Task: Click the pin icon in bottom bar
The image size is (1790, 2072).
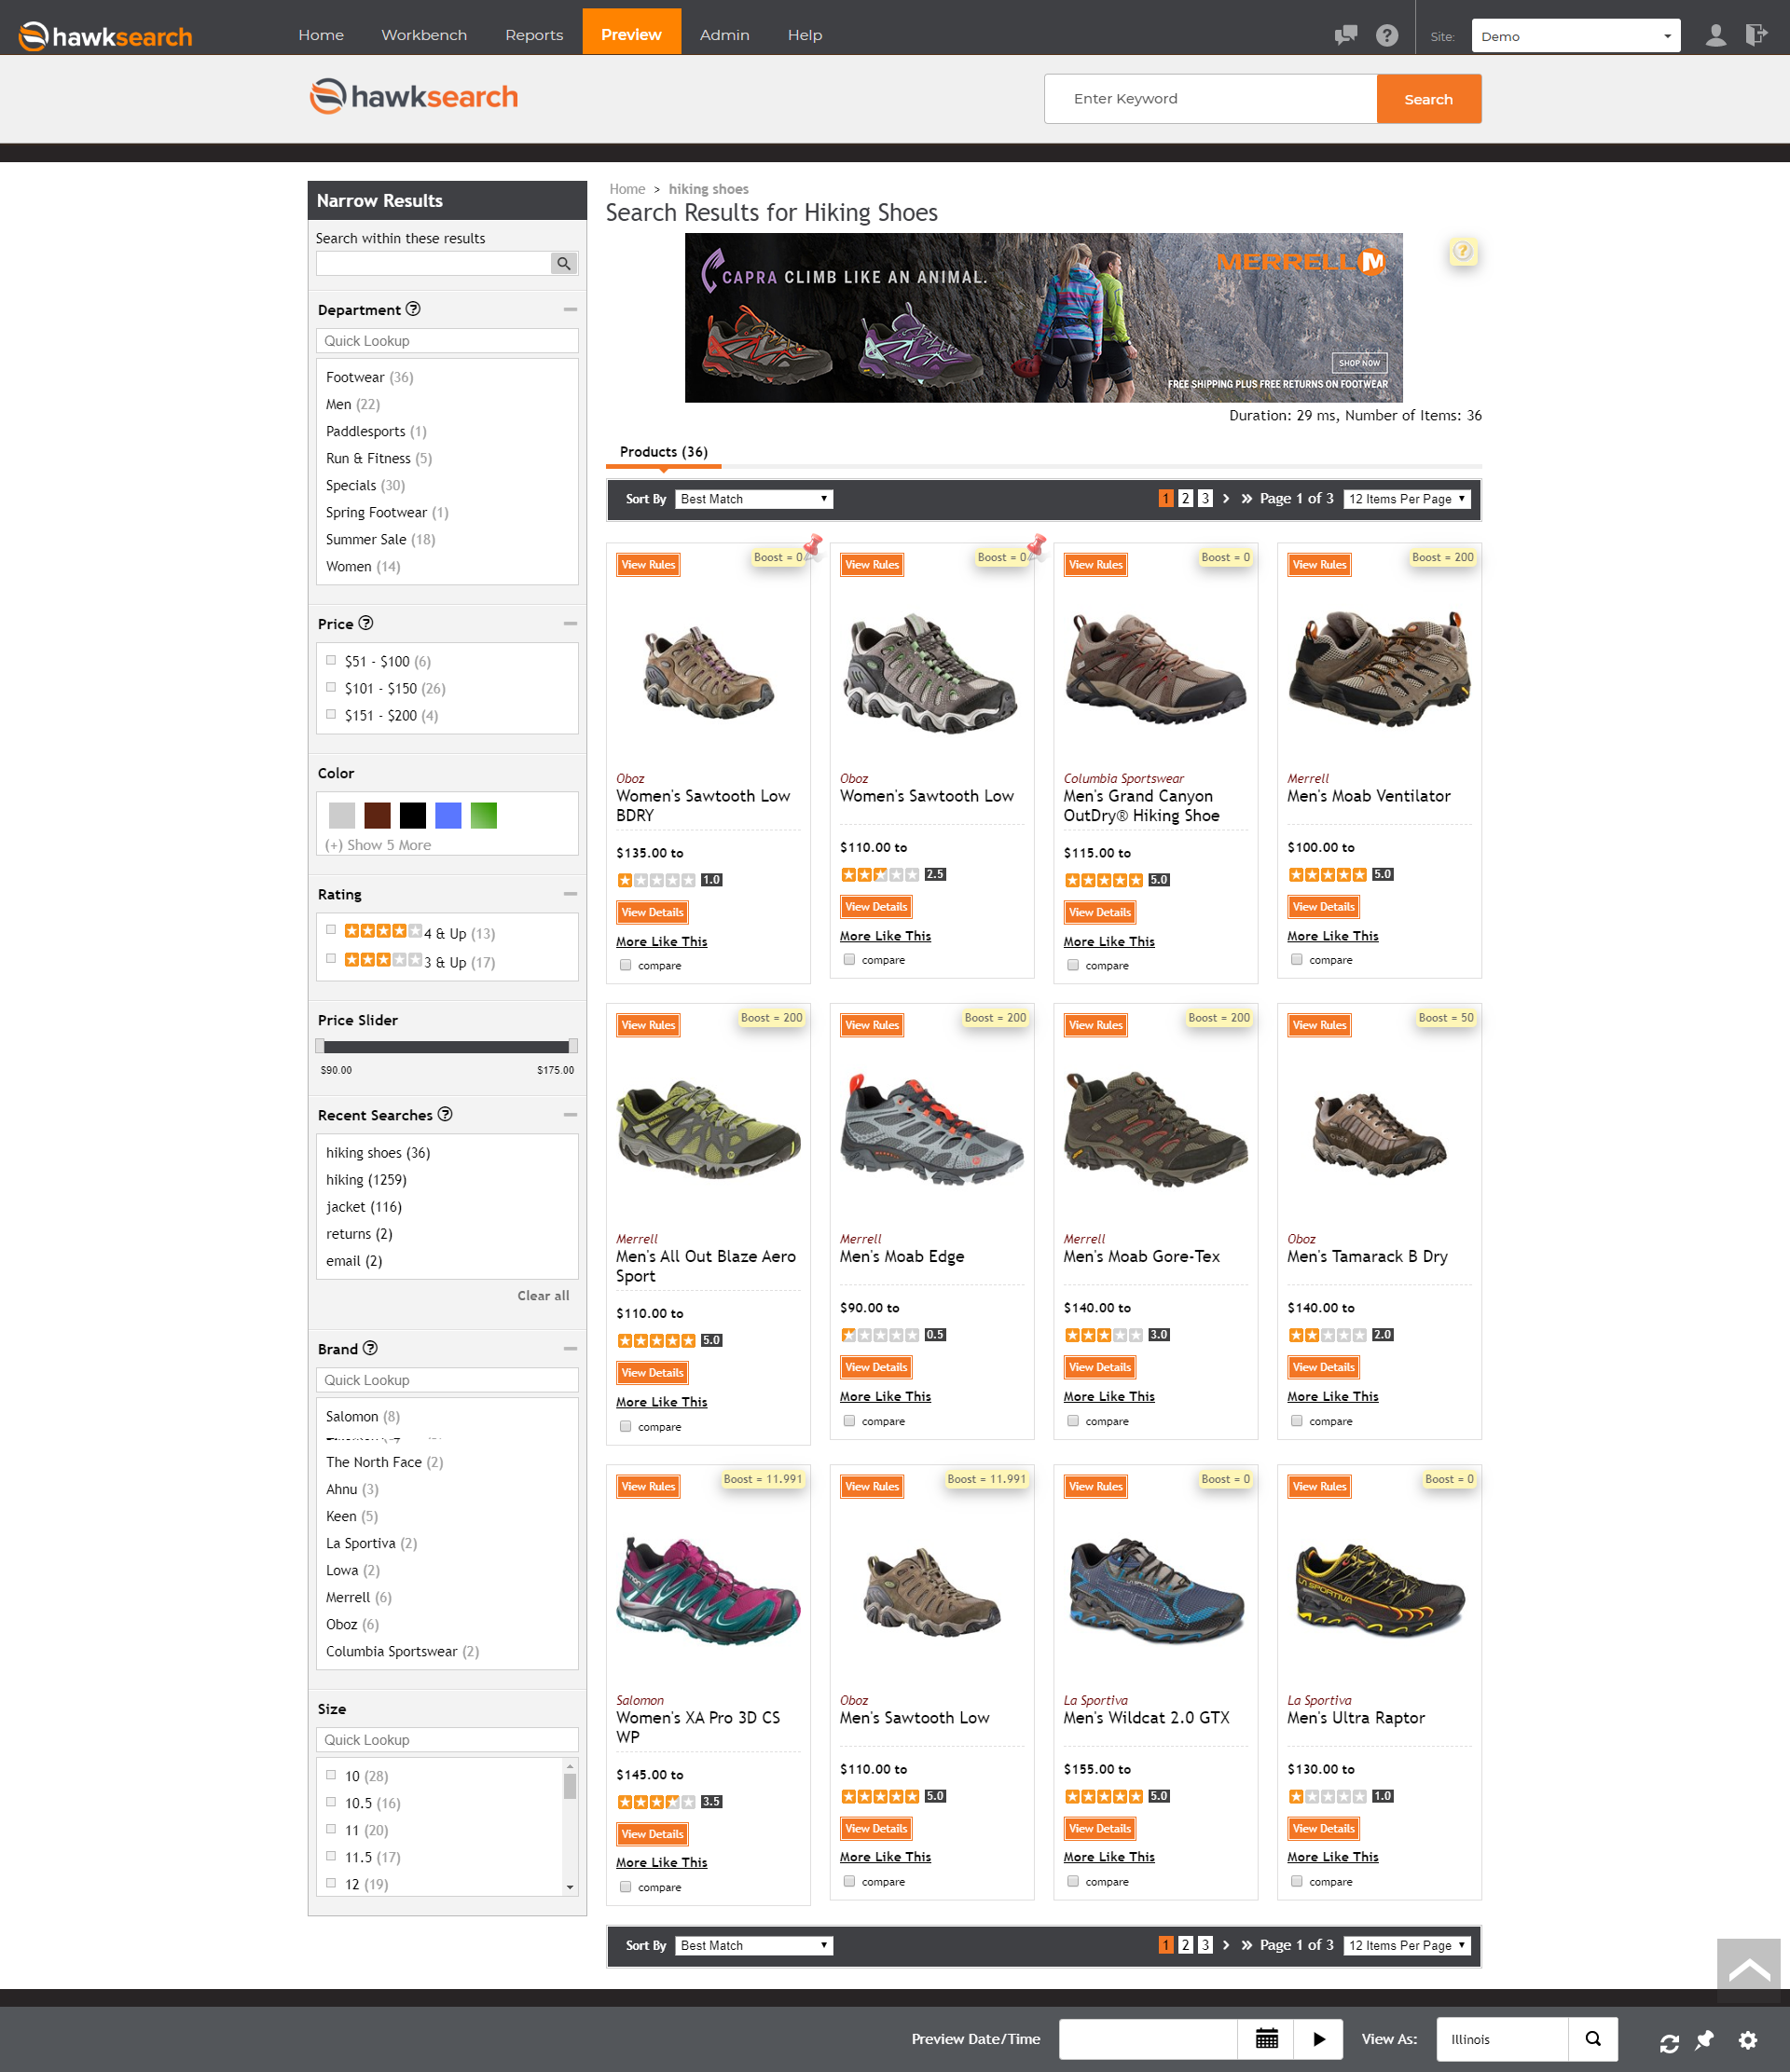Action: tap(1705, 2040)
